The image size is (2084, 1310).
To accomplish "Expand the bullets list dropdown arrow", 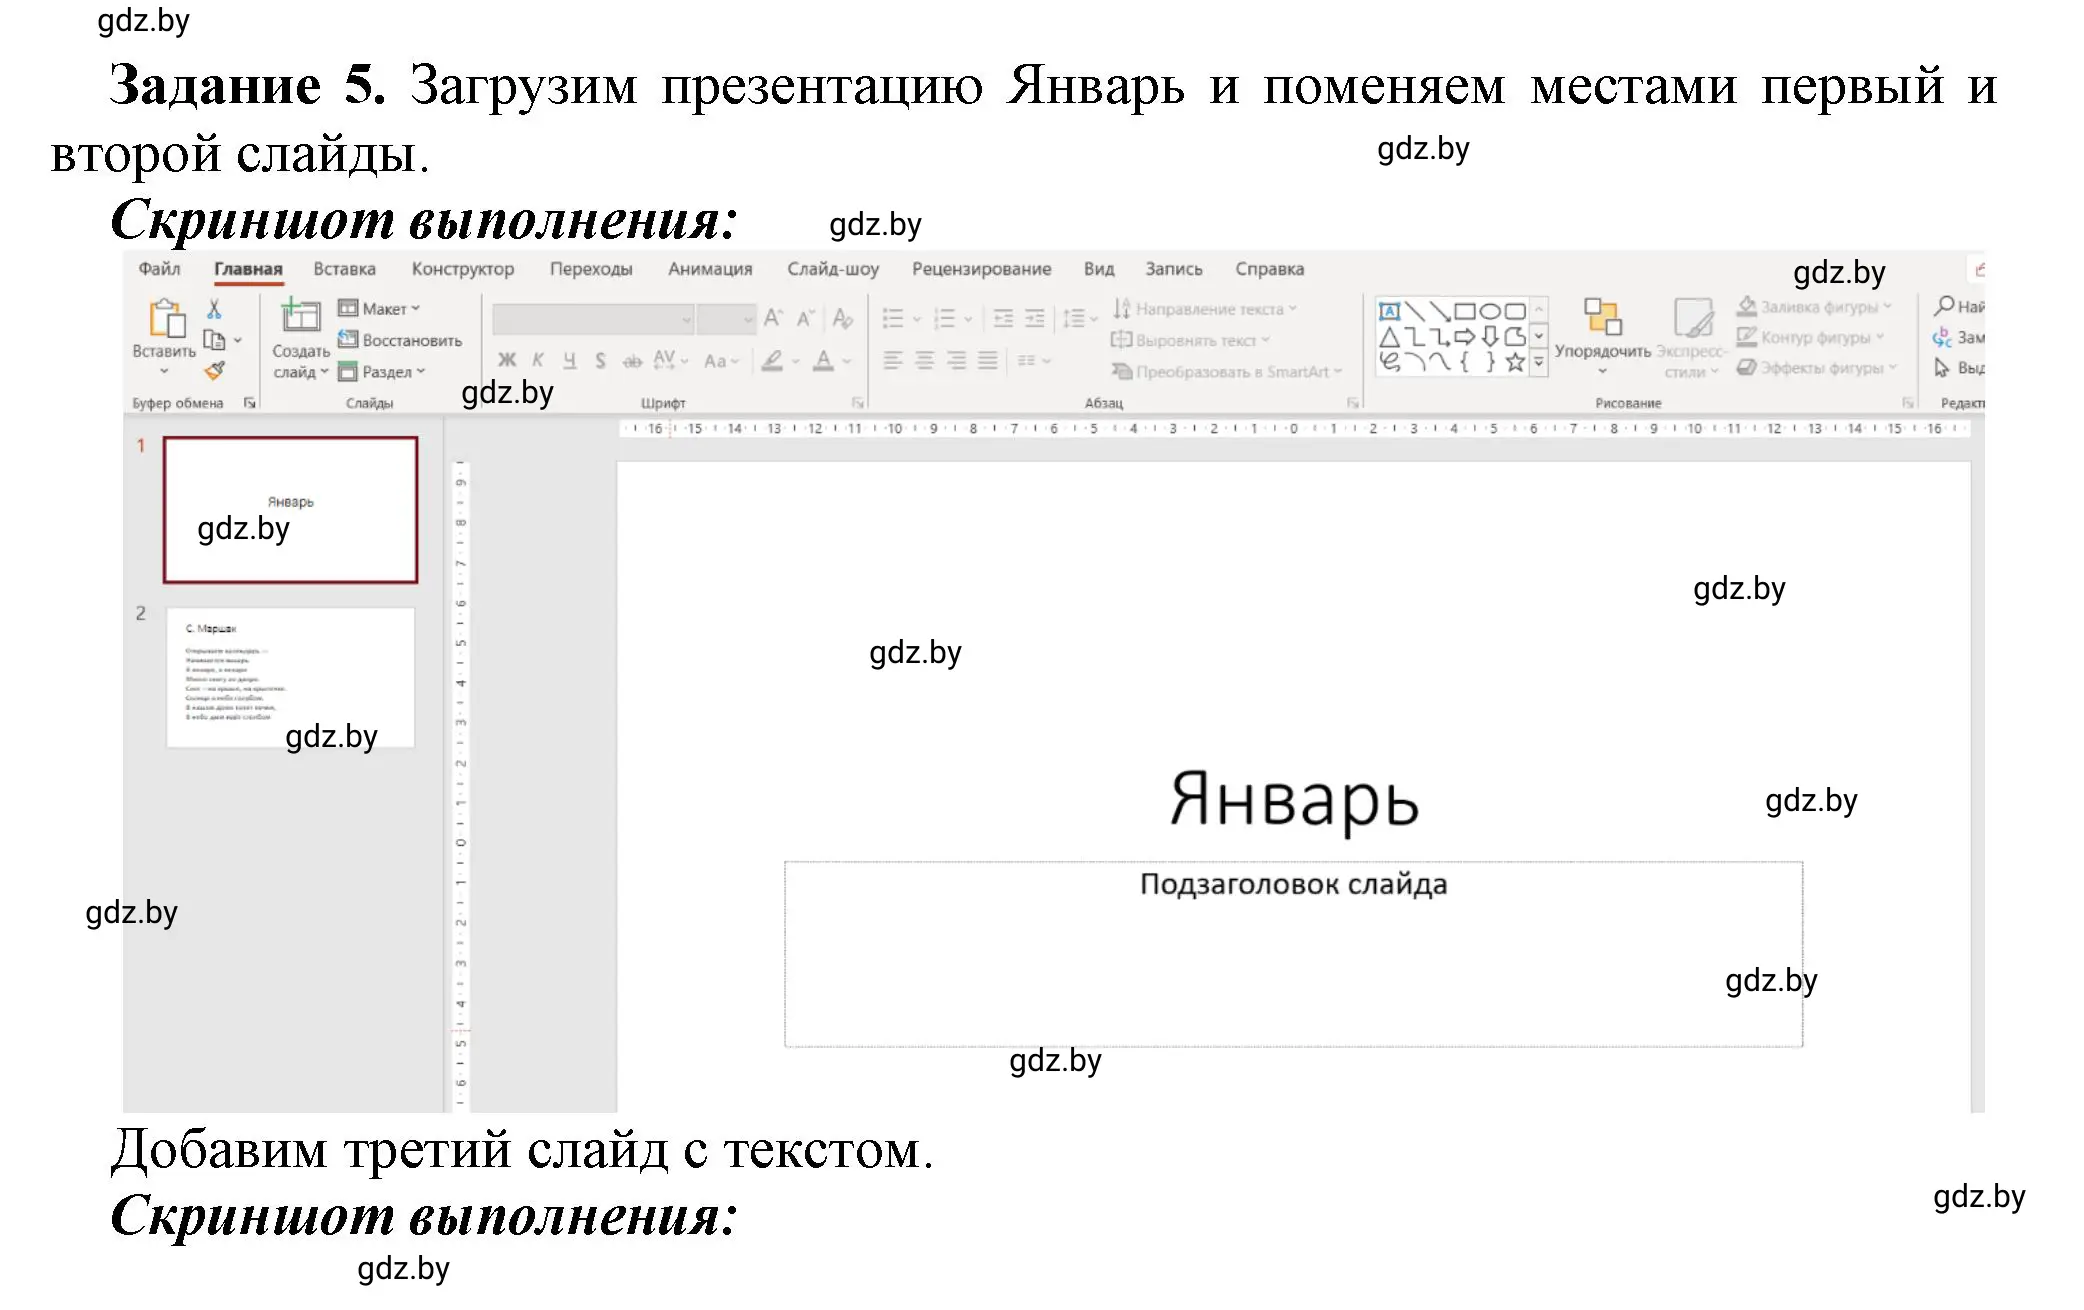I will 917,319.
